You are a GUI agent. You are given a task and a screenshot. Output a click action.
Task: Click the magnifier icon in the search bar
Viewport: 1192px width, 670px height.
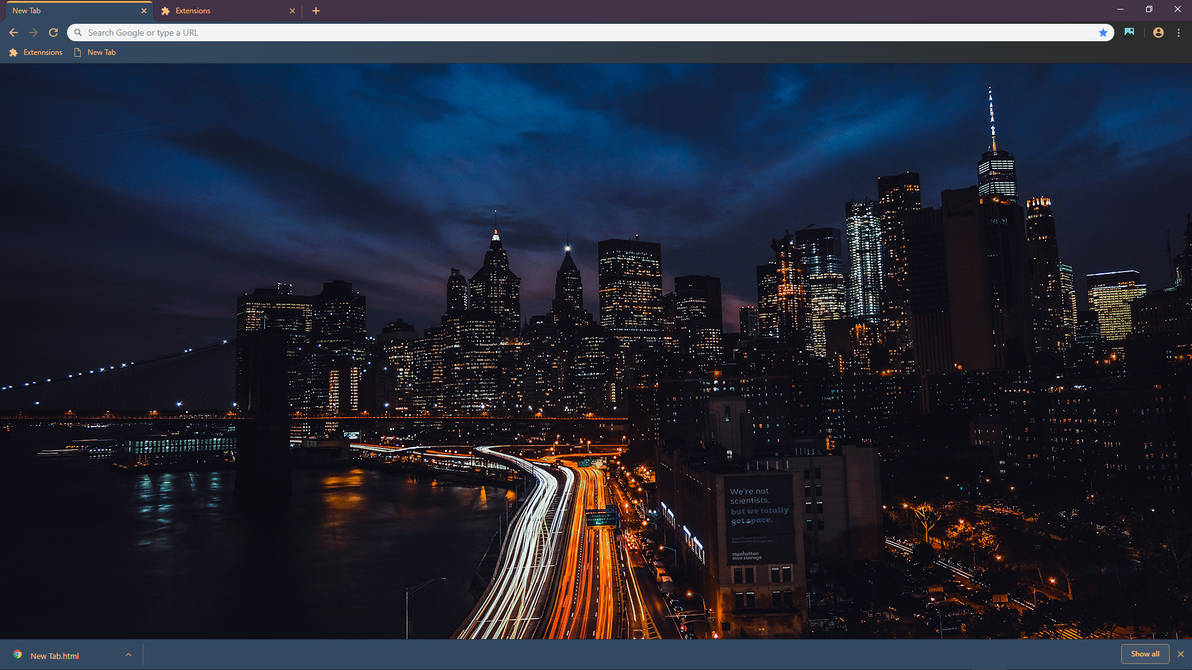(78, 32)
